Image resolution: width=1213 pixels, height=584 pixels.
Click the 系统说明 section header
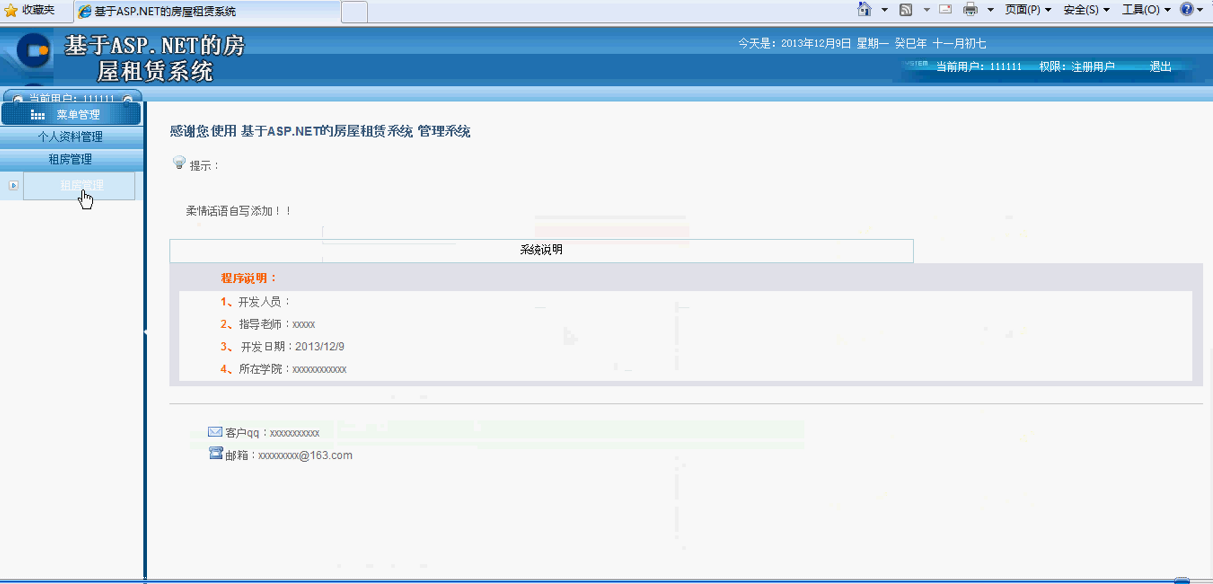[541, 251]
